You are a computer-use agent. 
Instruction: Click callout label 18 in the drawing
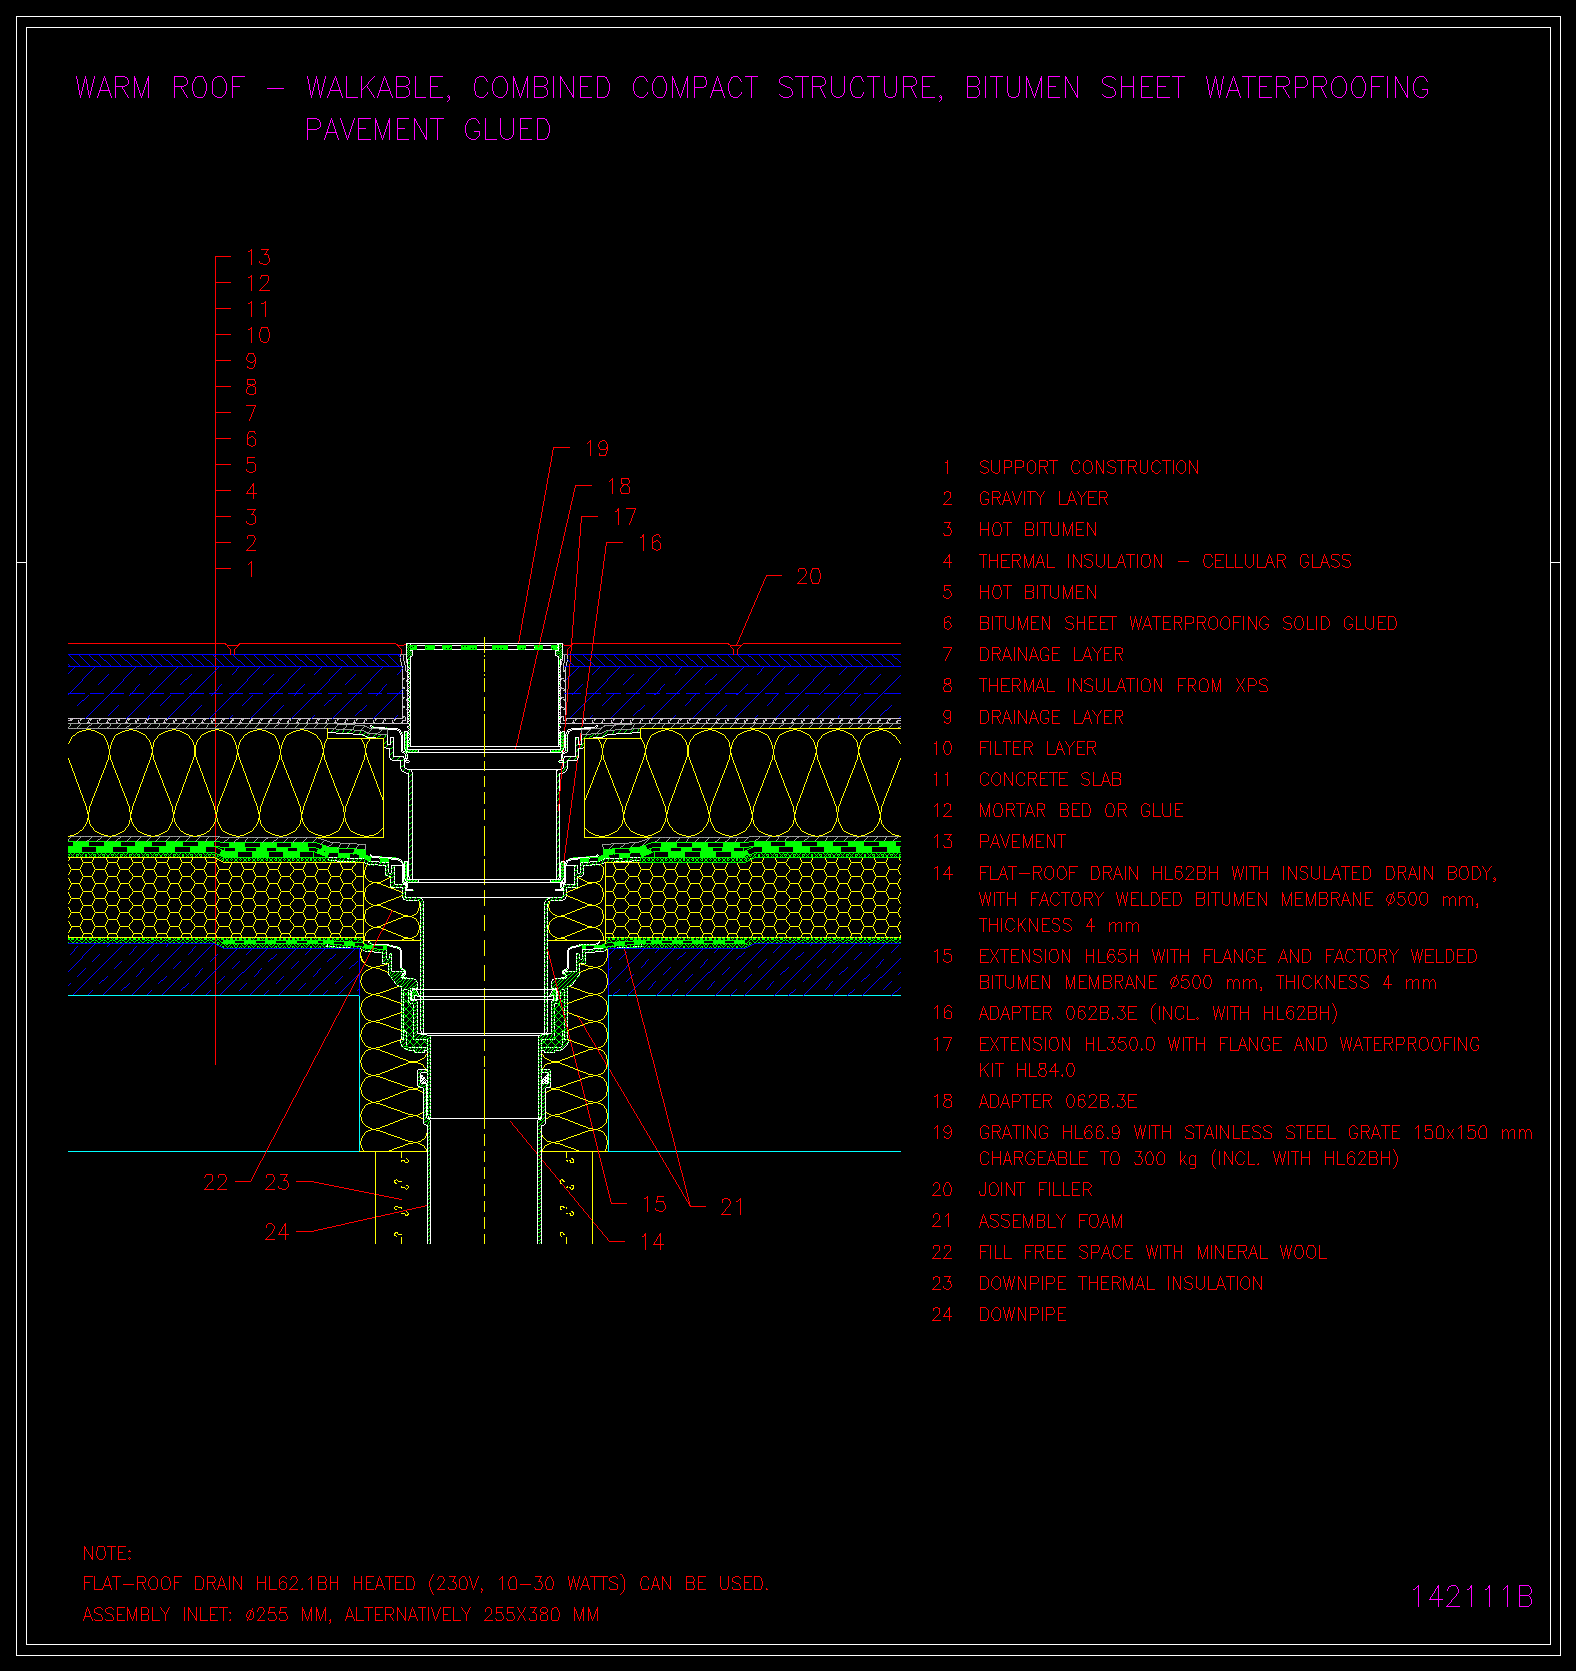pos(619,486)
